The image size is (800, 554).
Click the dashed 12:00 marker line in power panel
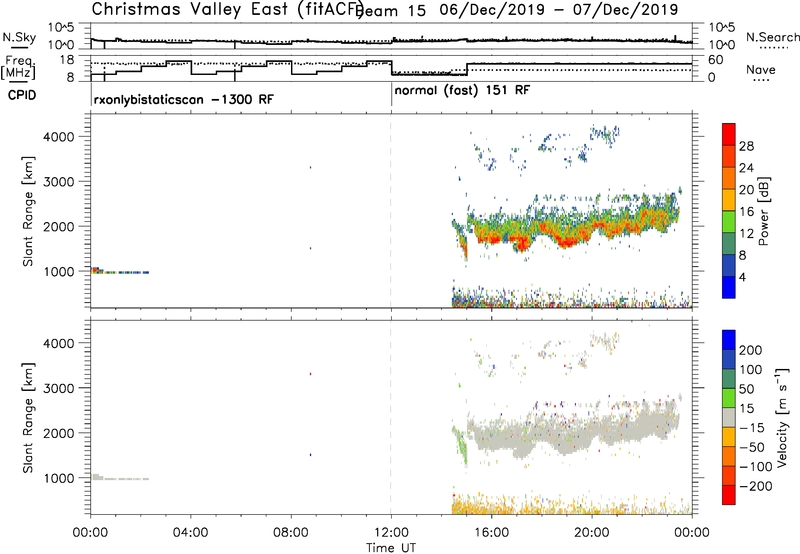[x=391, y=211]
